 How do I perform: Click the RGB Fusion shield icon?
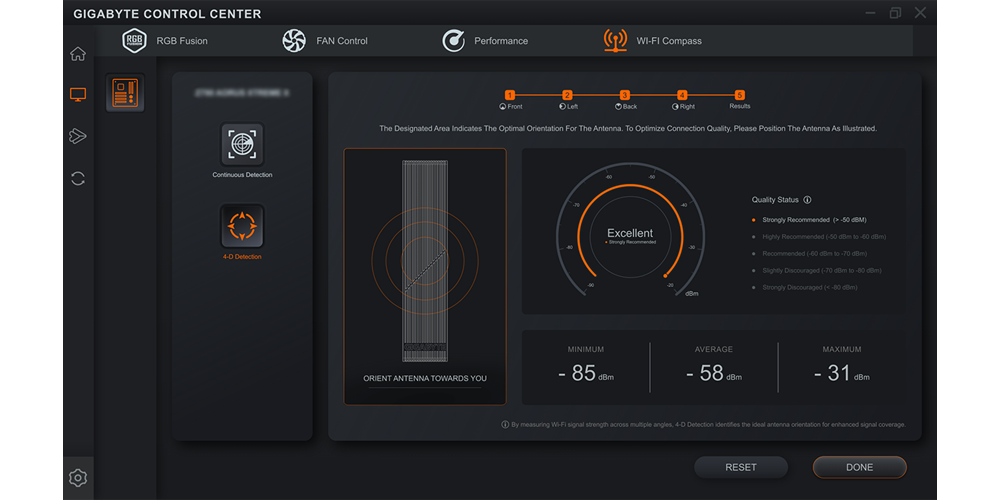135,41
